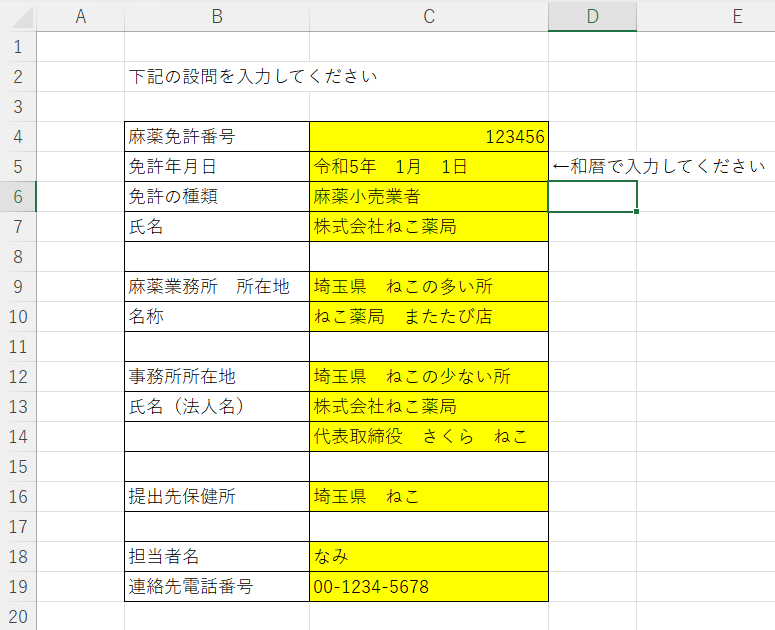This screenshot has width=775, height=630.
Task: Click the 埼玉県 ねこの少ない所 cell
Action: coord(428,377)
